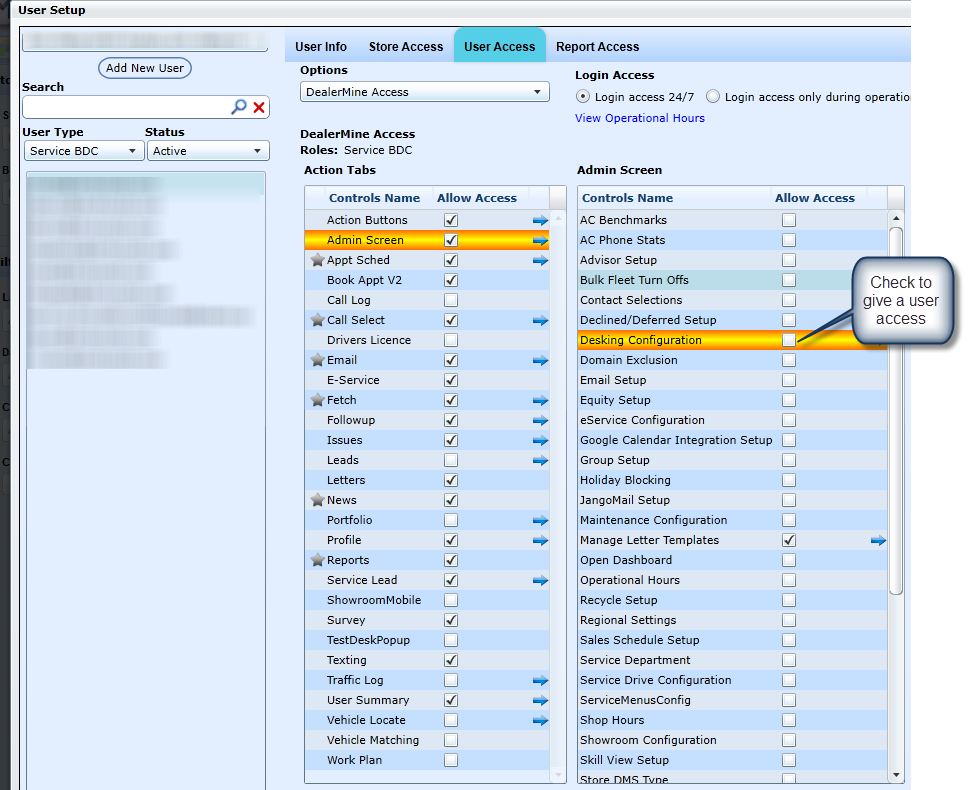This screenshot has height=790, width=973.
Task: Click the blue arrow beside Traffic Log
Action: pyautogui.click(x=540, y=680)
